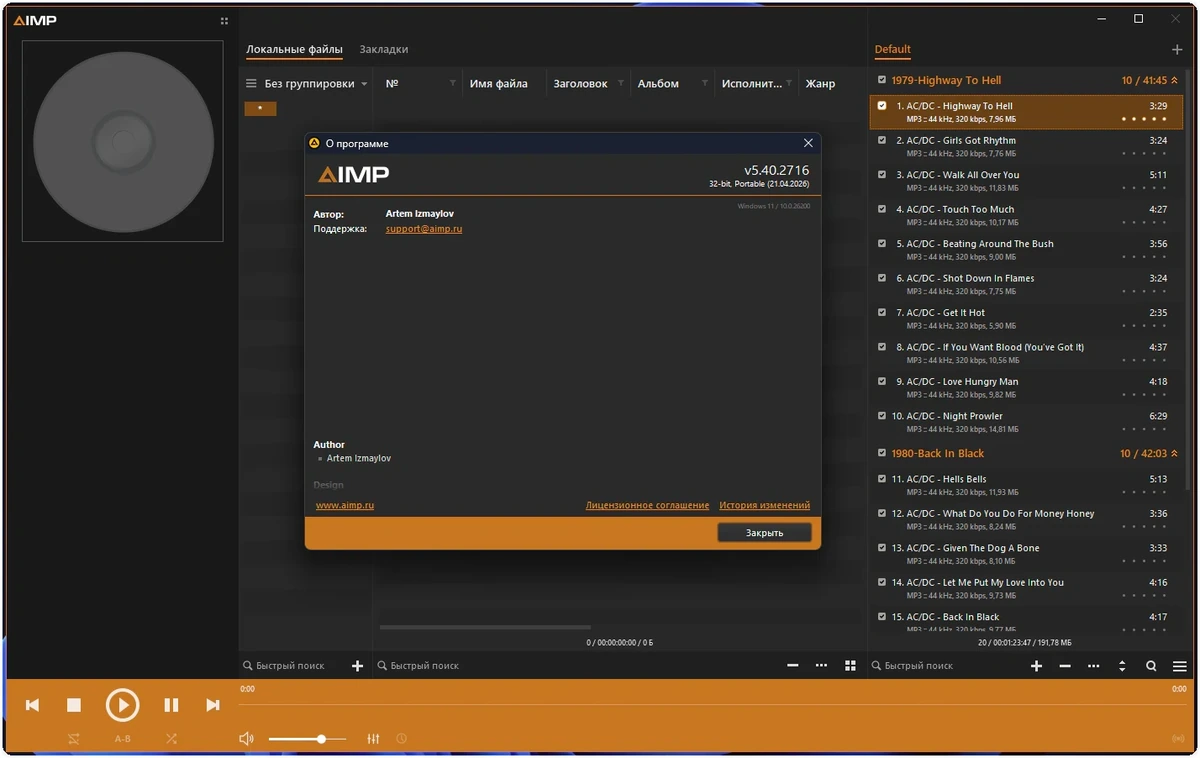Add new playlist tab with plus icon
1200x758 pixels.
point(1177,49)
